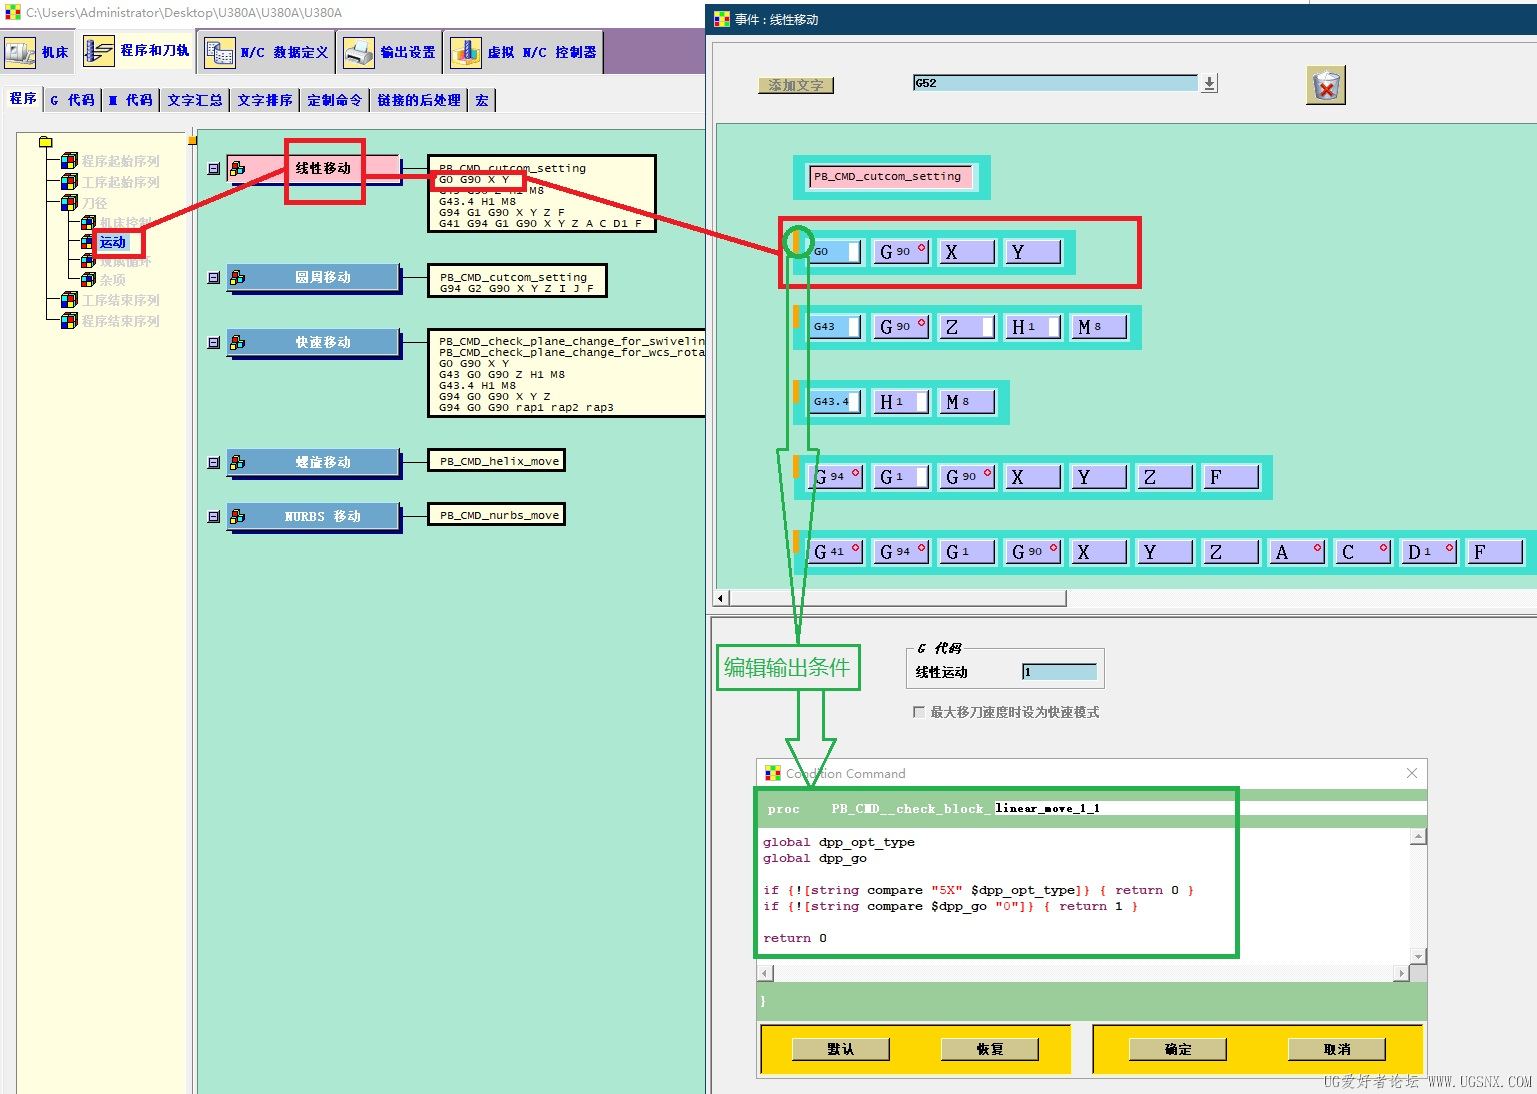Click the 默认 button in Condition Command
Image resolution: width=1537 pixels, height=1094 pixels.
click(x=841, y=1049)
